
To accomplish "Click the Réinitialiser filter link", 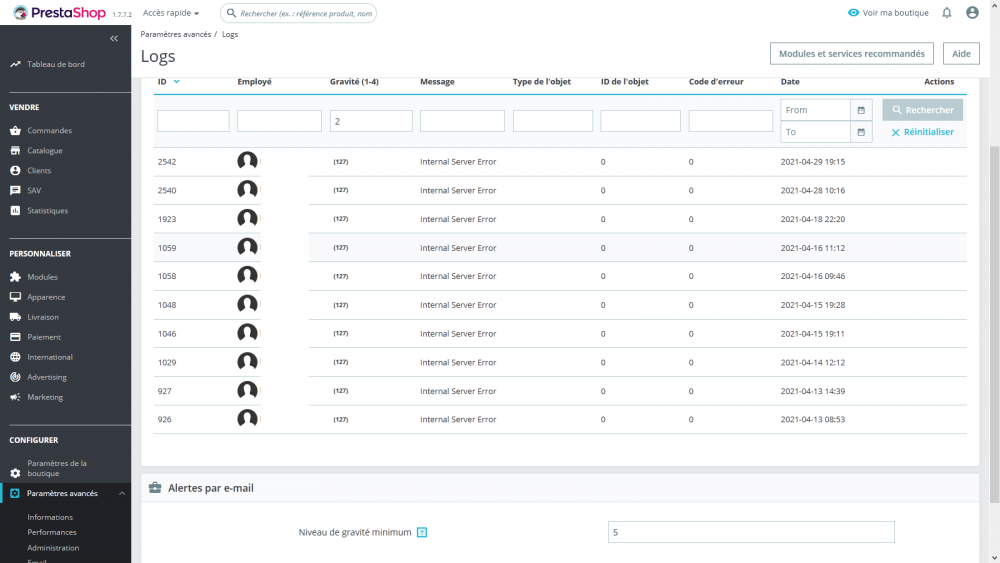I will [x=922, y=132].
